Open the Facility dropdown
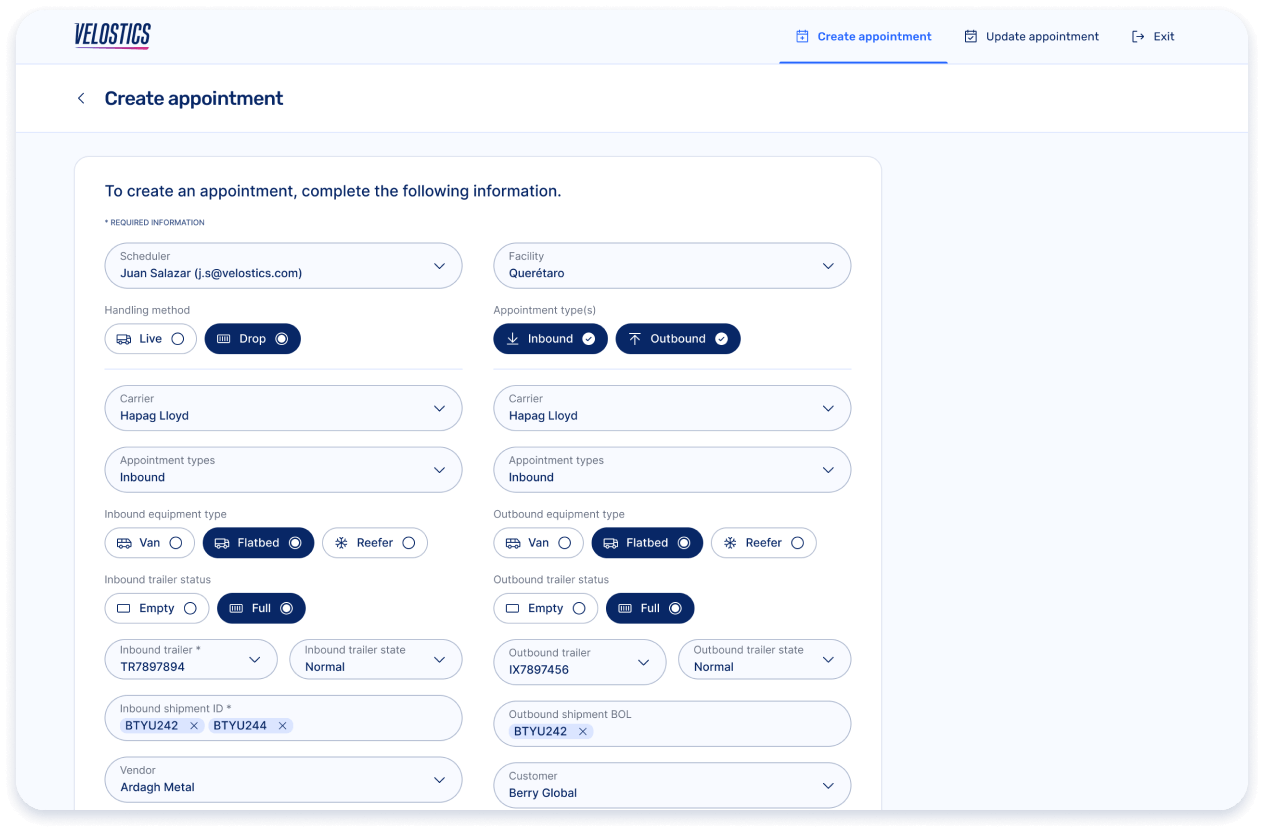The width and height of the screenshot is (1264, 832). (827, 266)
